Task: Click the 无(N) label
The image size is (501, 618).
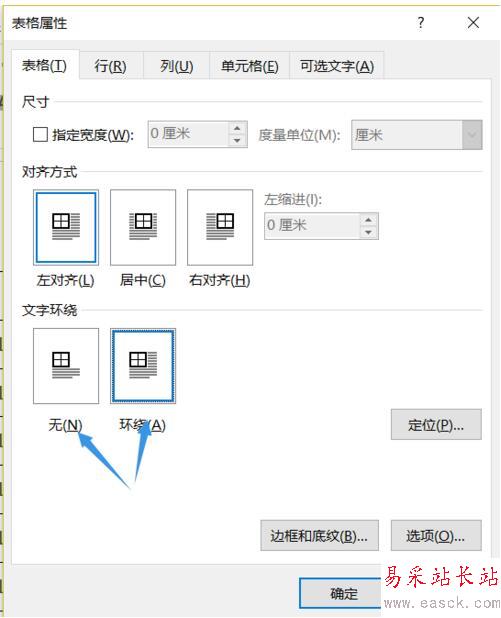Action: (x=65, y=425)
